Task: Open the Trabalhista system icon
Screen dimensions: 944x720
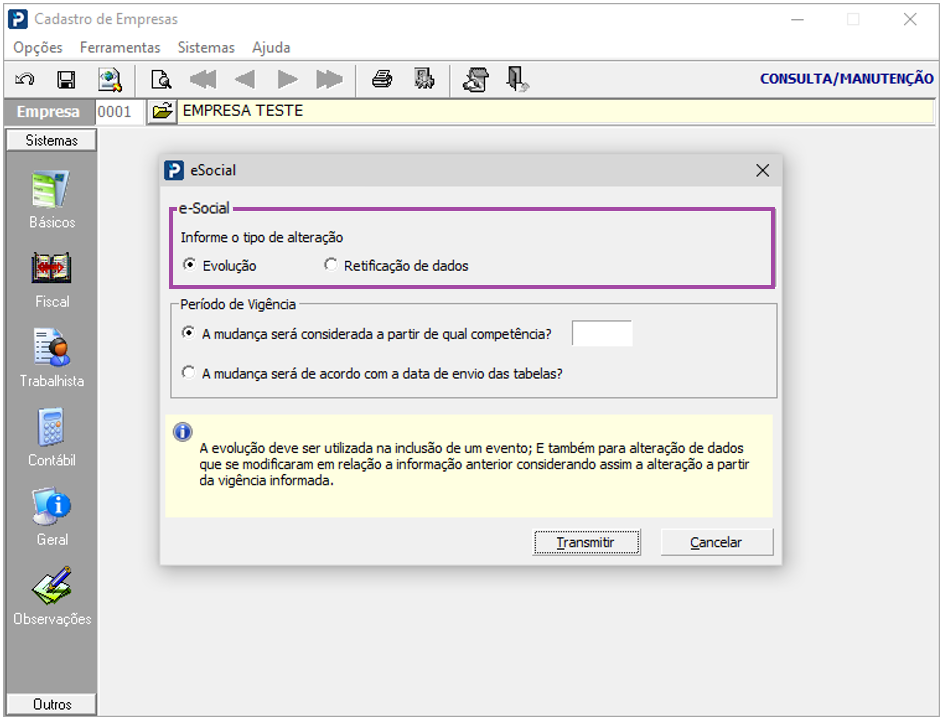Action: [x=51, y=347]
